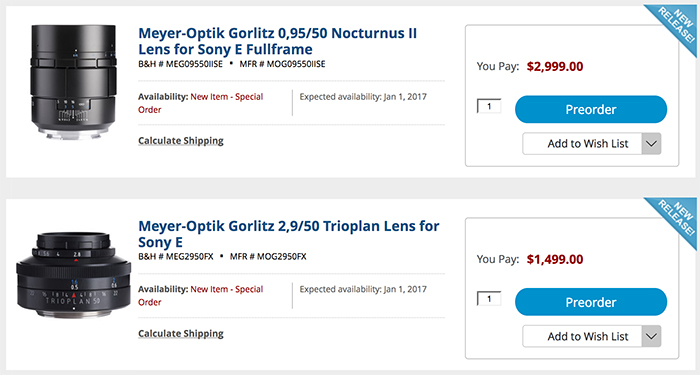This screenshot has width=700, height=375.
Task: Focus the quantity field for the Nocturnus II
Action: tap(489, 106)
